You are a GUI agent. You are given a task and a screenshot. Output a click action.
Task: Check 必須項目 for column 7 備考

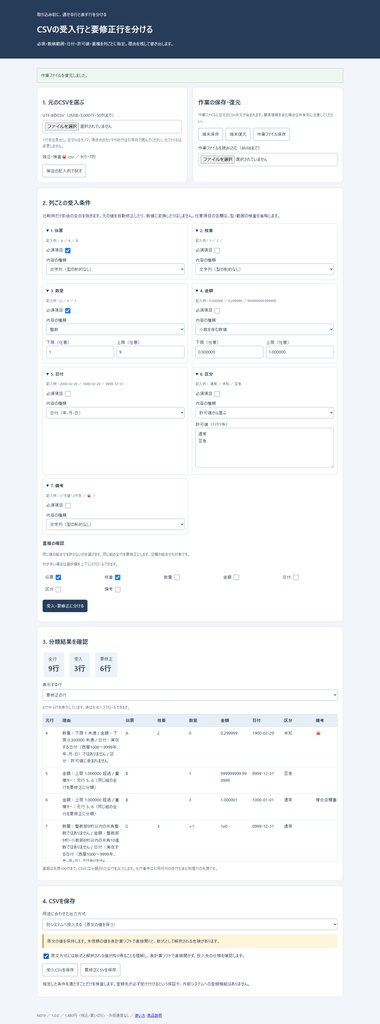(68, 505)
